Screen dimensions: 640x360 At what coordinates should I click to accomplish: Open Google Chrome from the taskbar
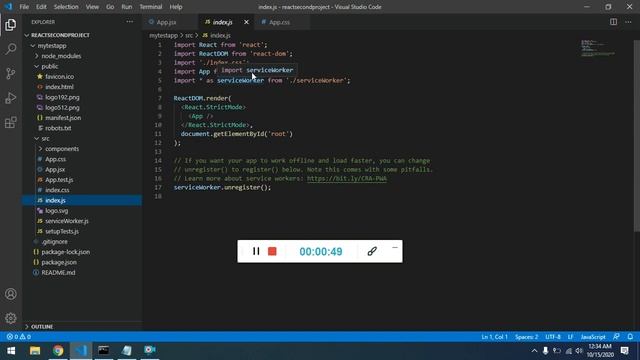coord(58,351)
